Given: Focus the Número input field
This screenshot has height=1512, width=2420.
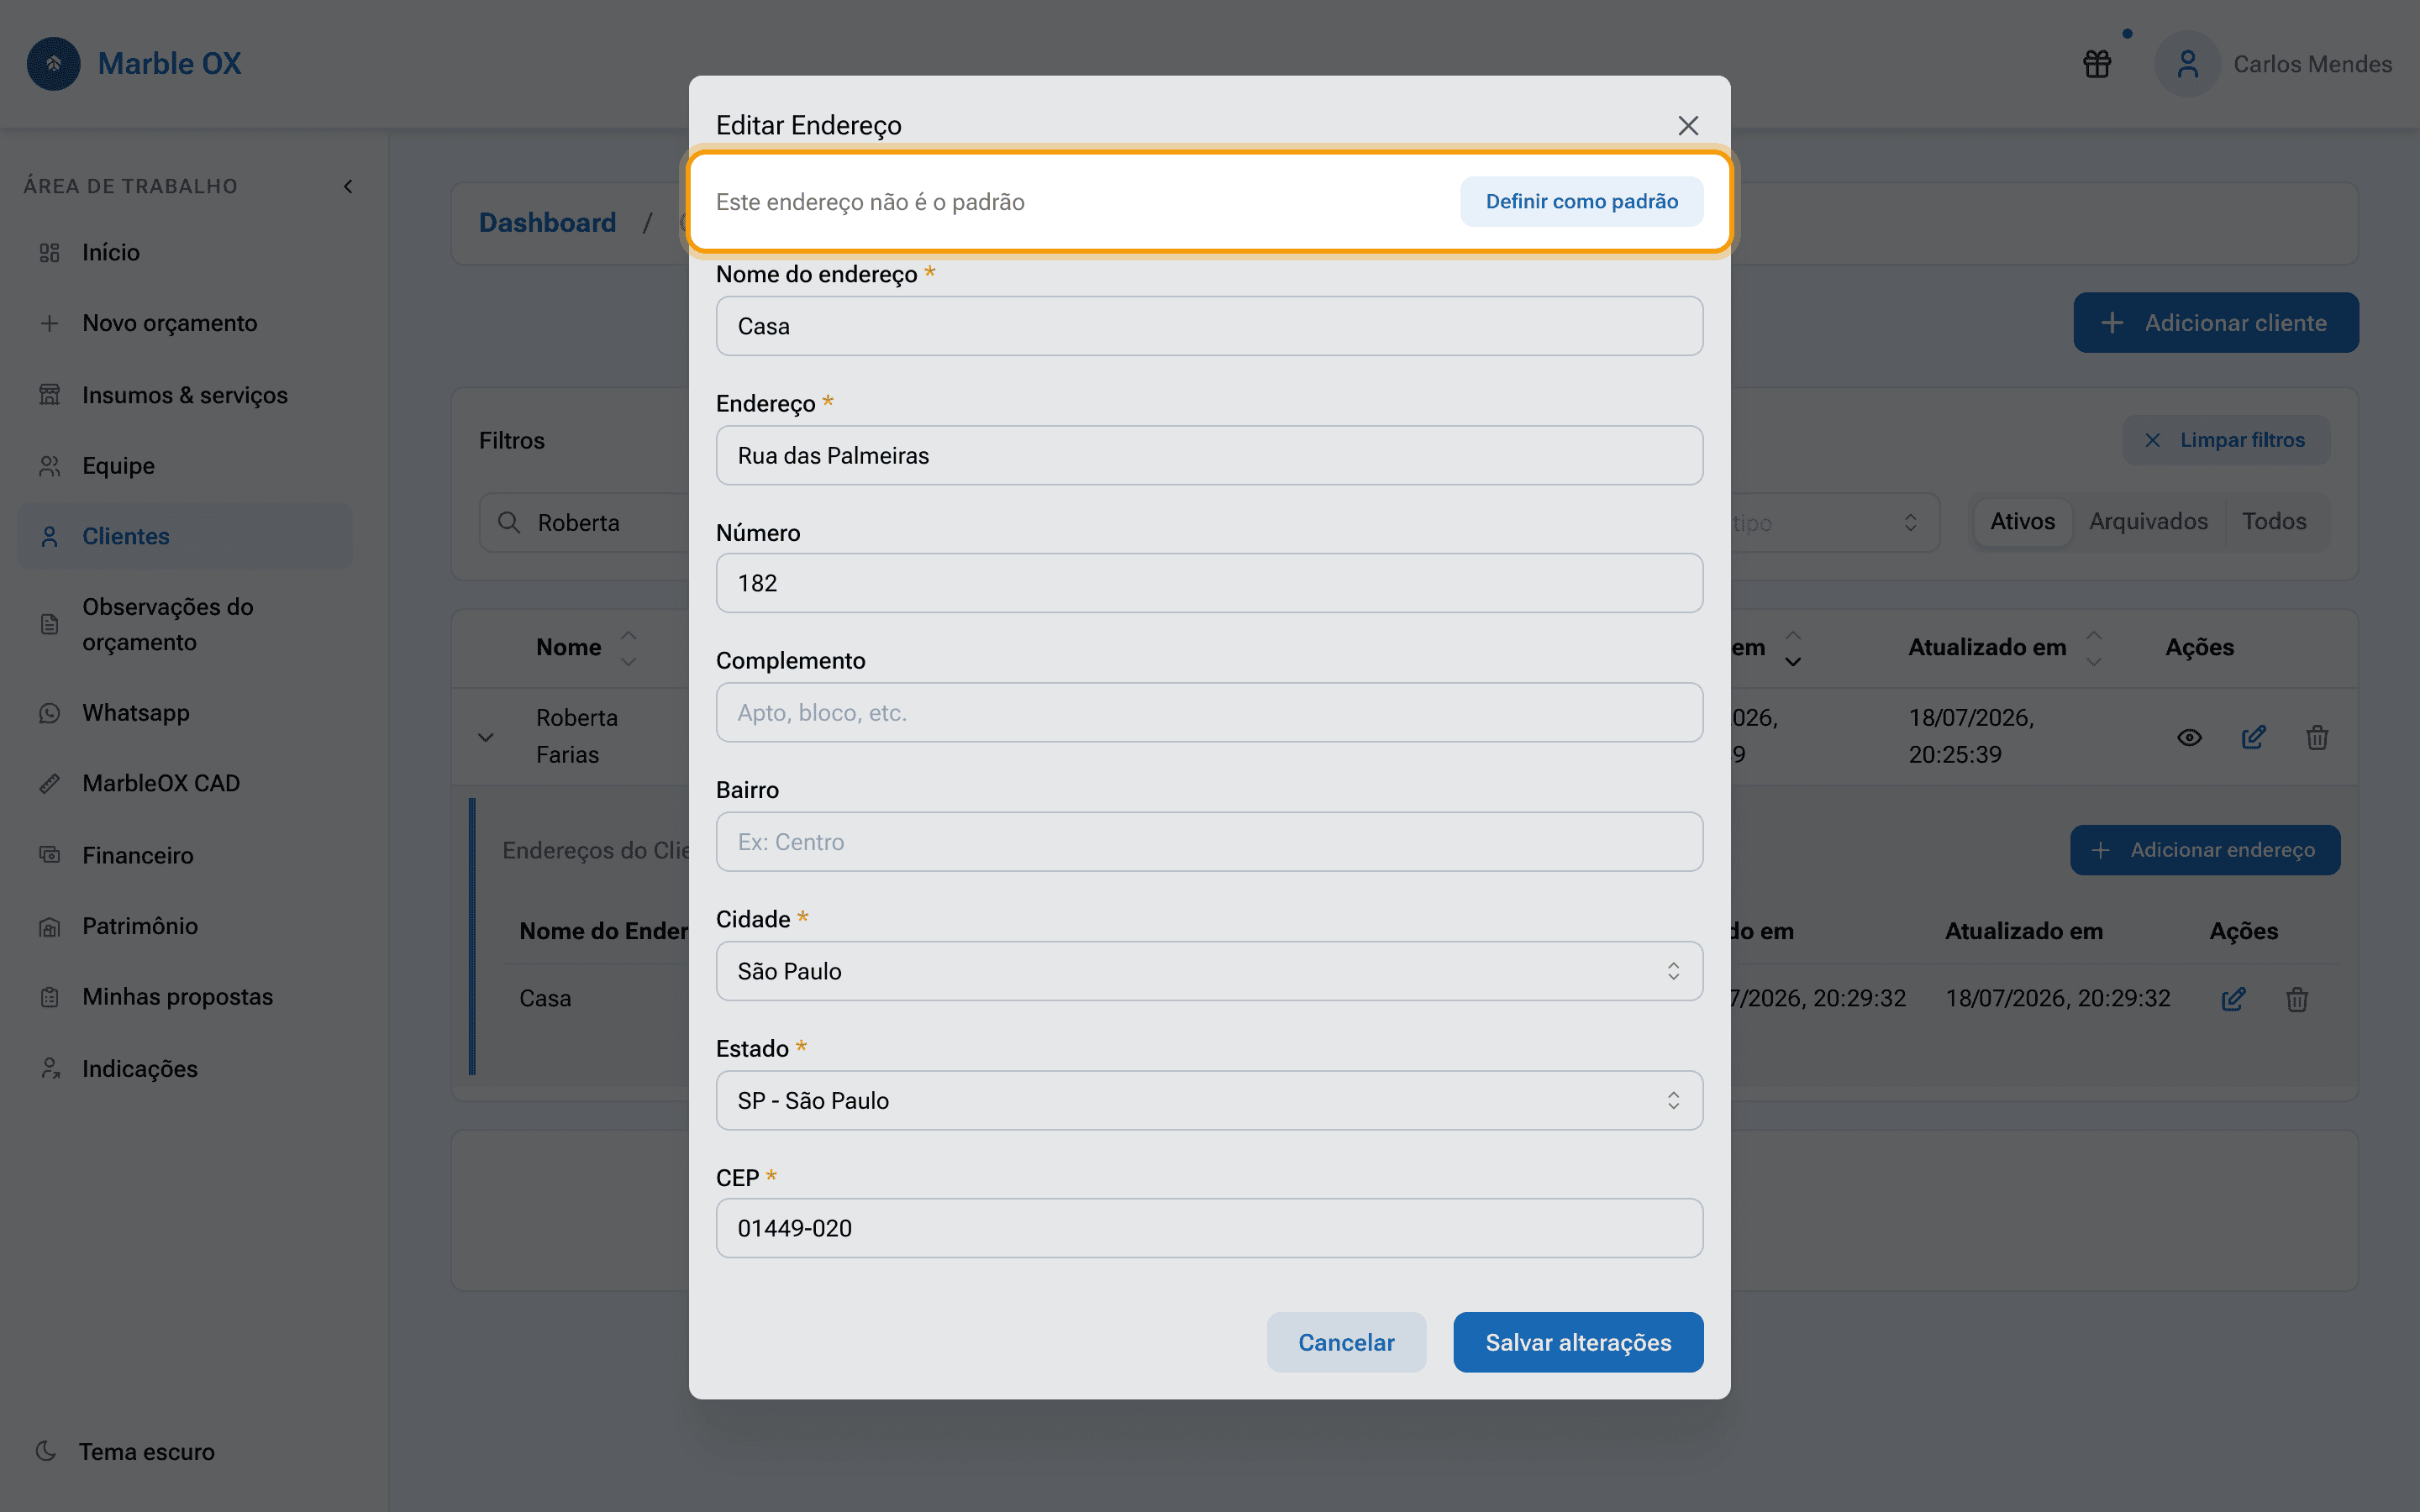Looking at the screenshot, I should point(1209,583).
